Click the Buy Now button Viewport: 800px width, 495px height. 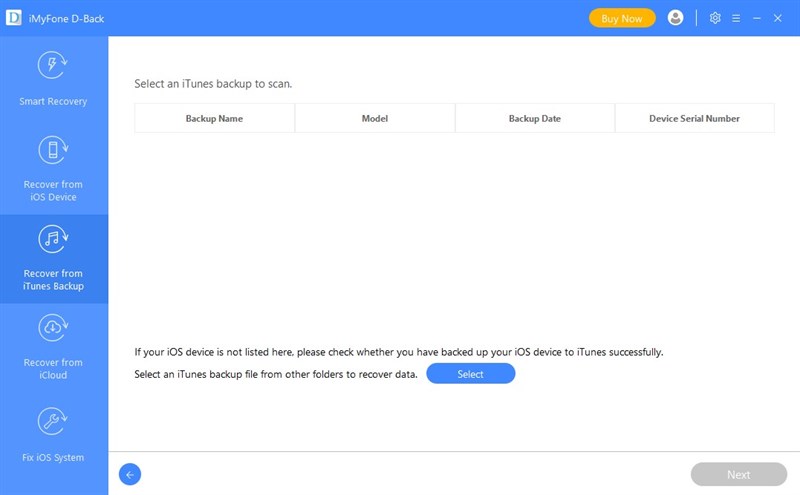[622, 18]
